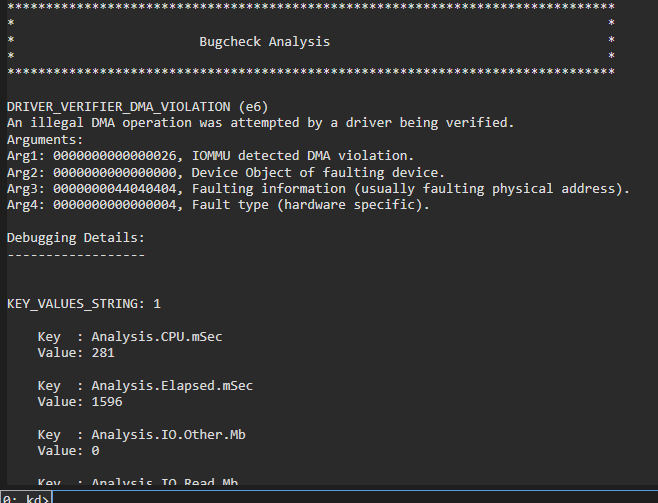Click Arg3 value 0000000044040404
This screenshot has height=503, width=658.
pos(114,189)
